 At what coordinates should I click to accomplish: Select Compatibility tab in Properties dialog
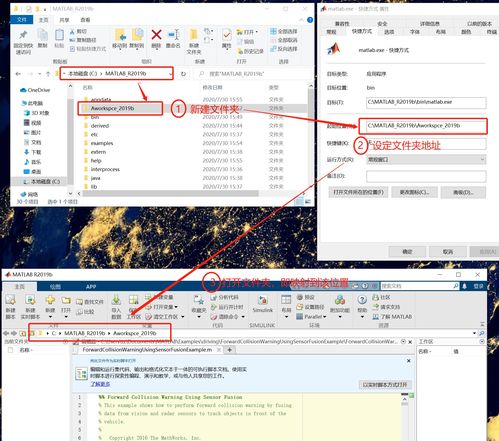coord(342,24)
